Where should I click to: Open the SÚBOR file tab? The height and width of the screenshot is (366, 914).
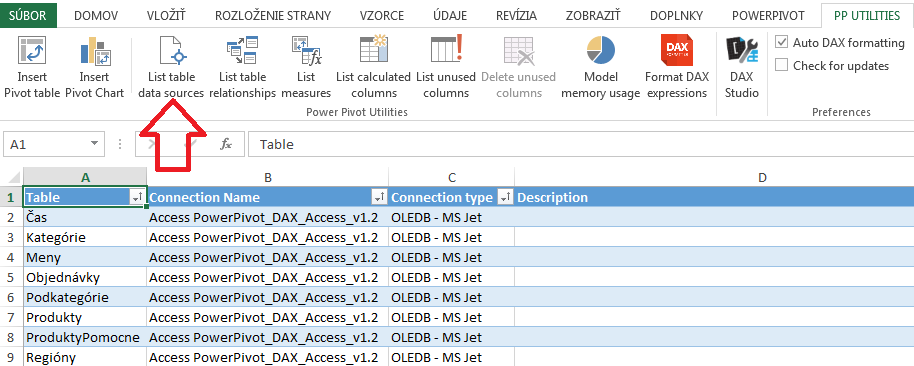pos(28,16)
